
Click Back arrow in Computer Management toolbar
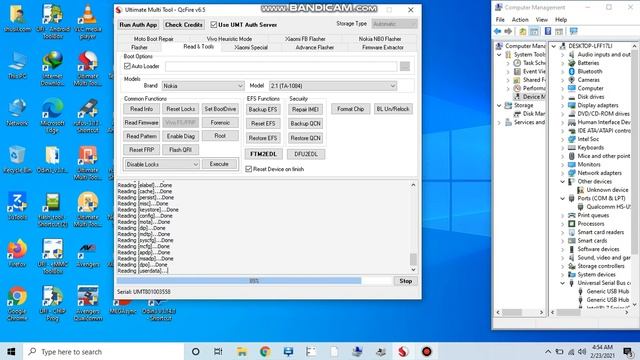[497, 31]
